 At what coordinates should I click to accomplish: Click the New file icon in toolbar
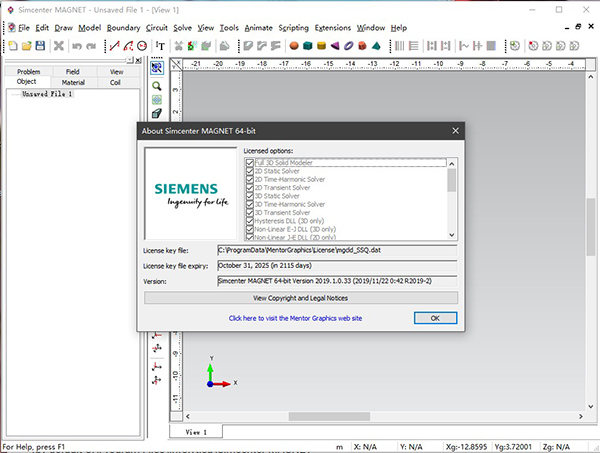pos(11,46)
